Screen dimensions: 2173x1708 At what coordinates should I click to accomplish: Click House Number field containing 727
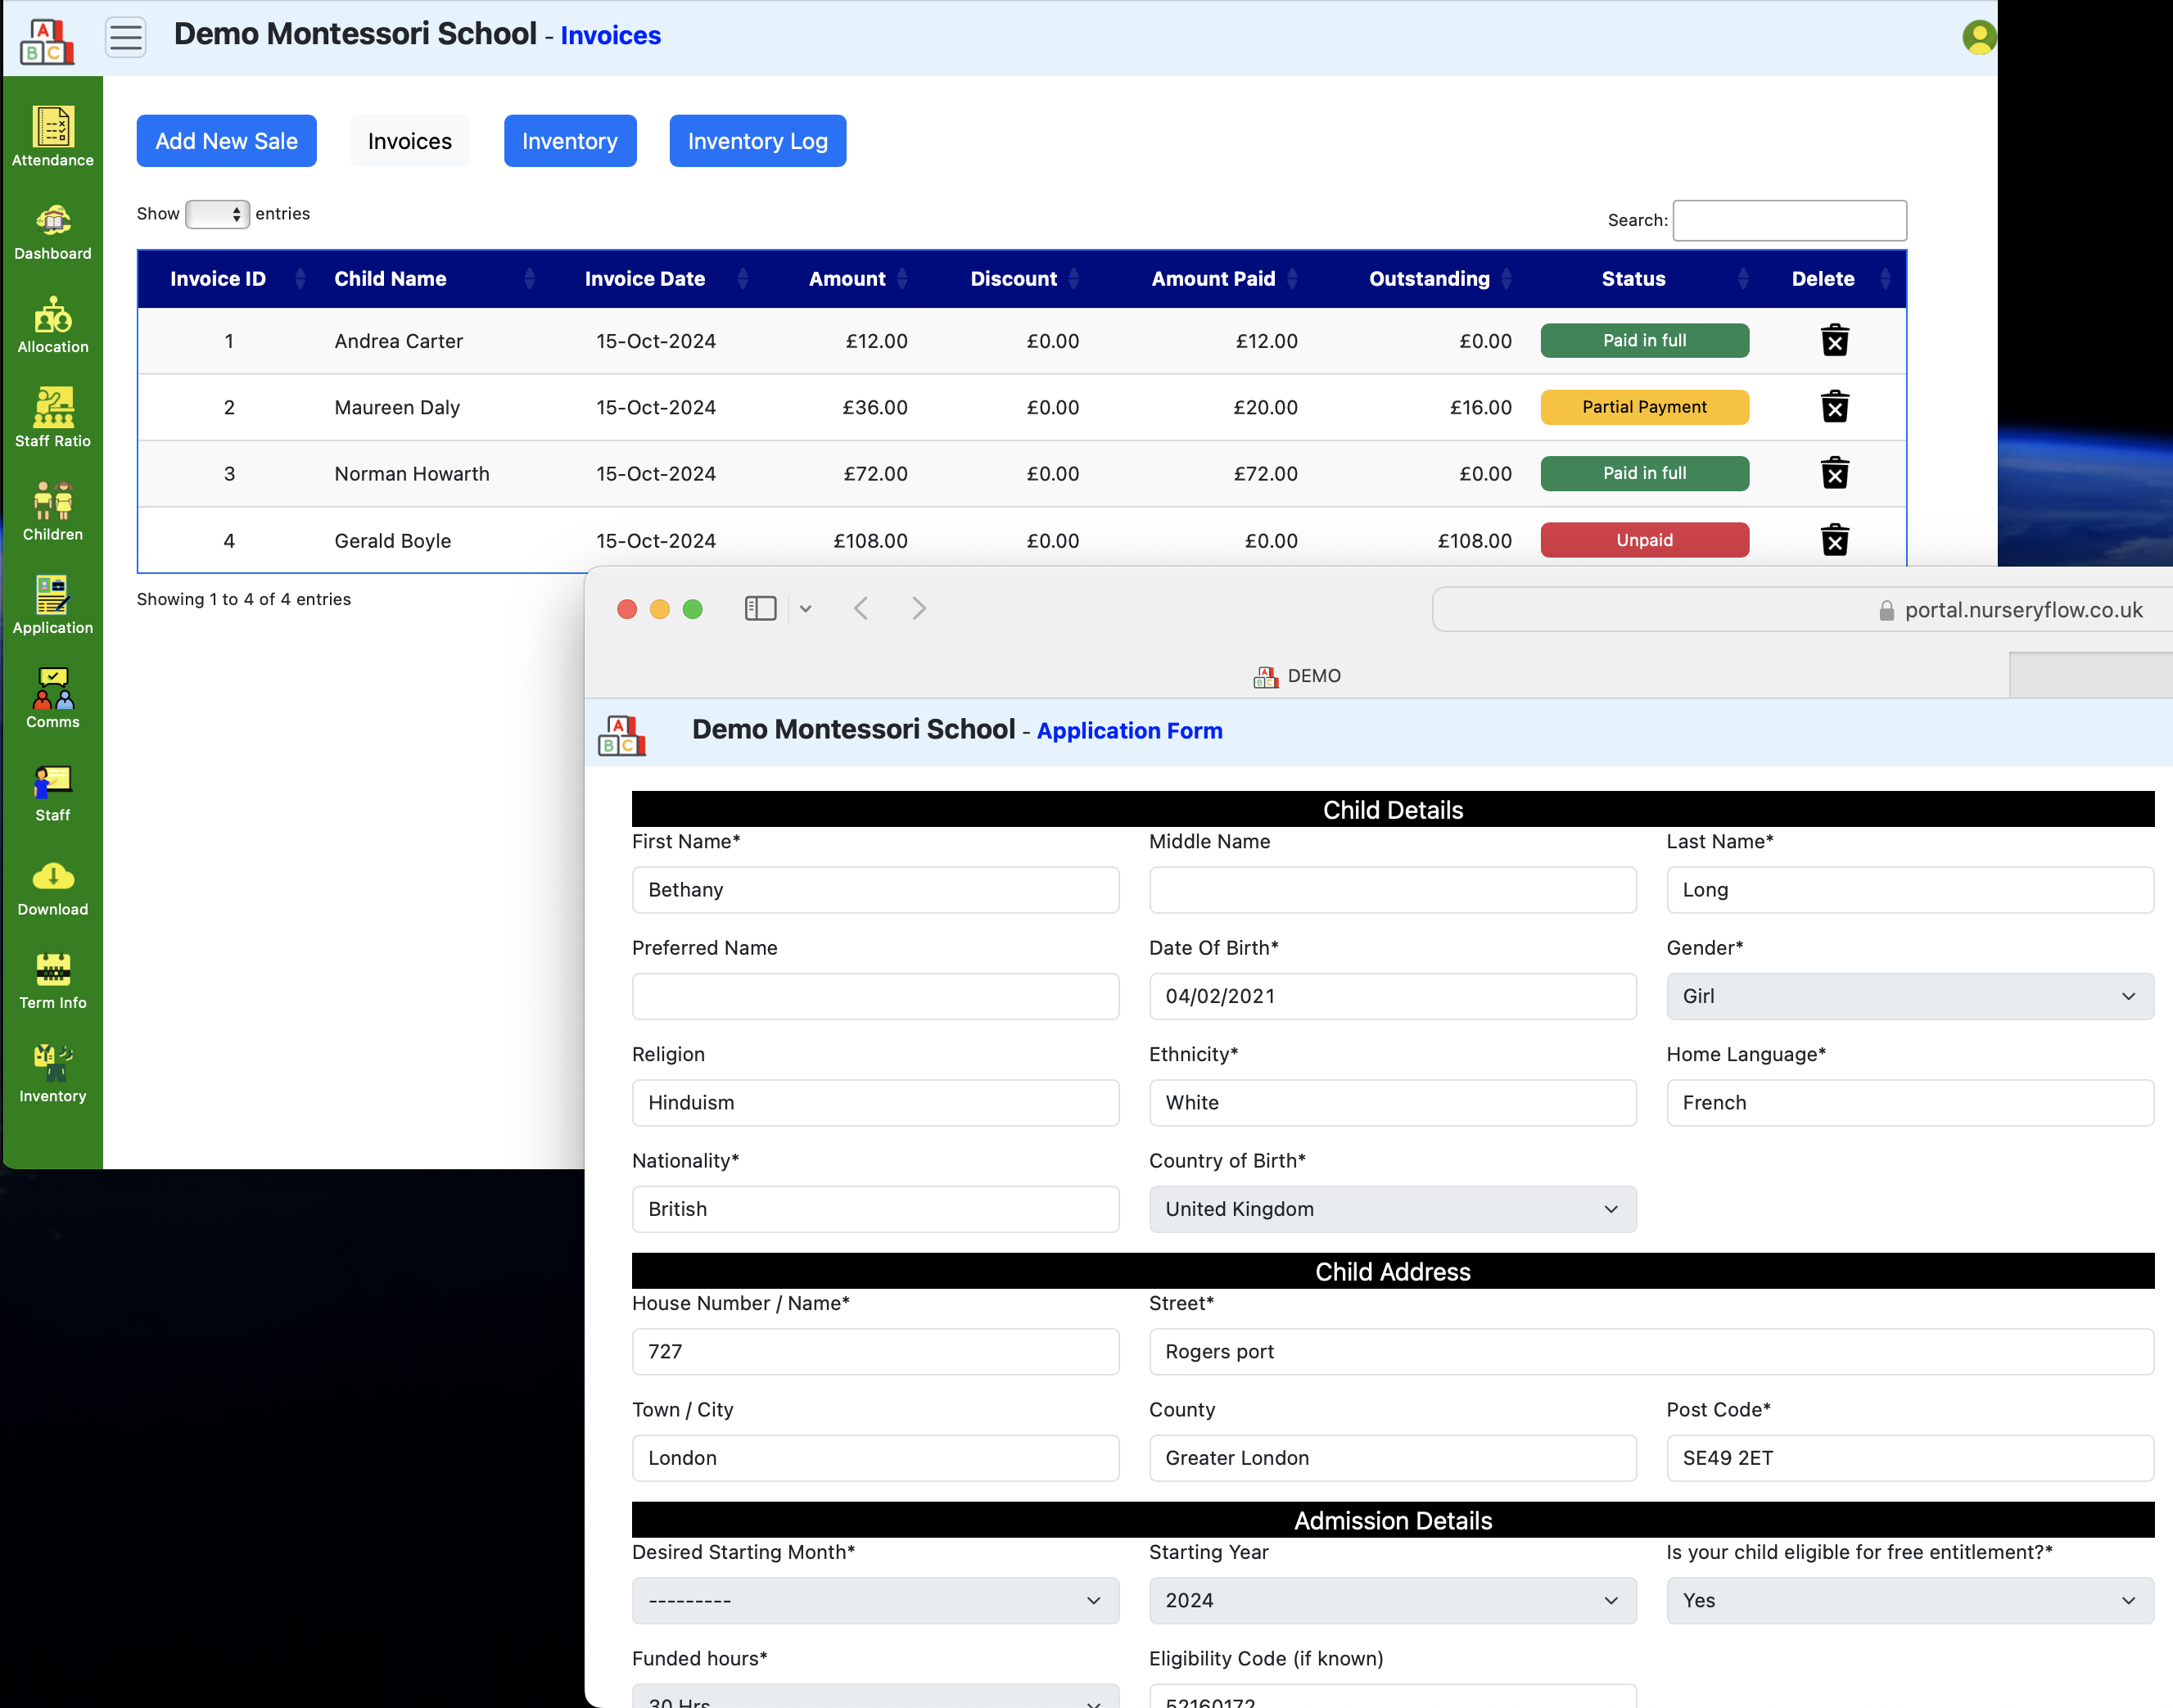pos(875,1351)
